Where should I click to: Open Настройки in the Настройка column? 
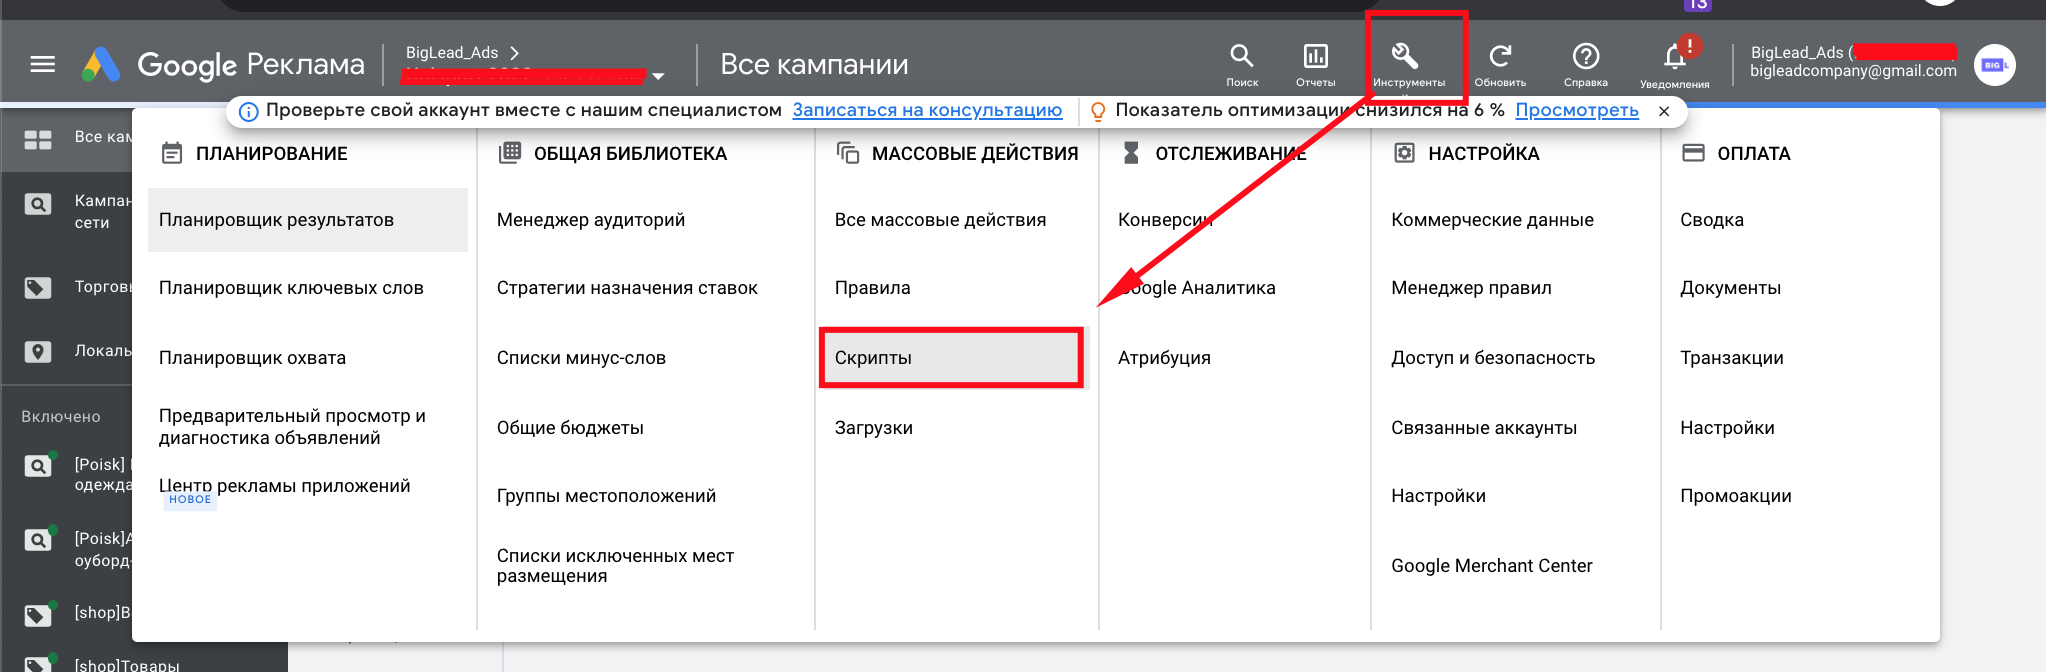1438,496
